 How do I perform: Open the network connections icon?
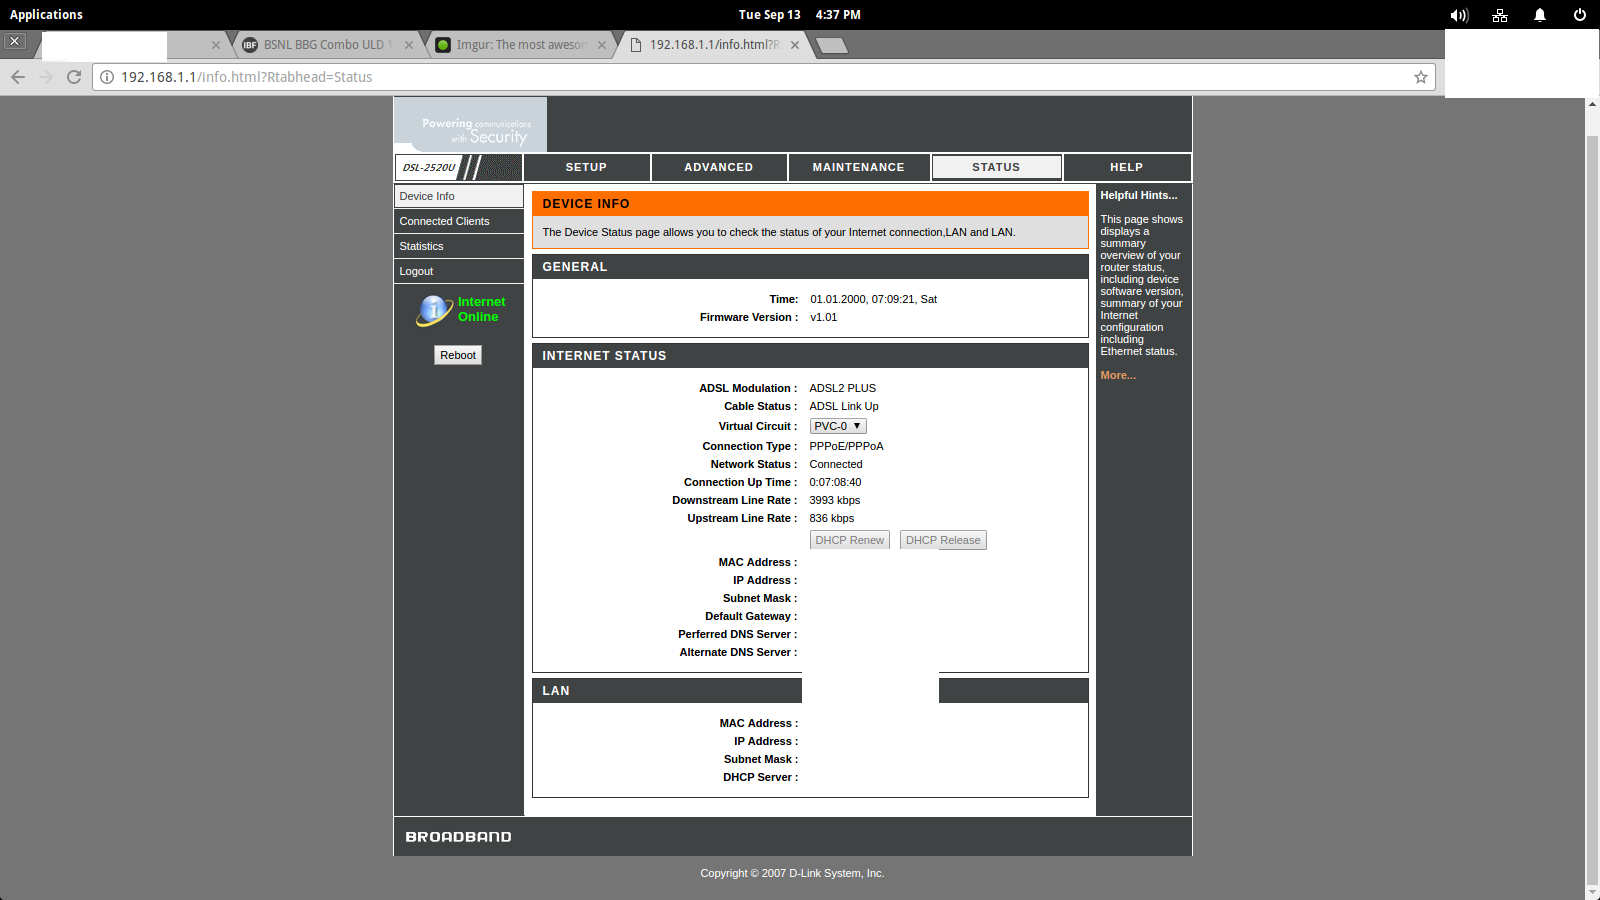point(1500,15)
